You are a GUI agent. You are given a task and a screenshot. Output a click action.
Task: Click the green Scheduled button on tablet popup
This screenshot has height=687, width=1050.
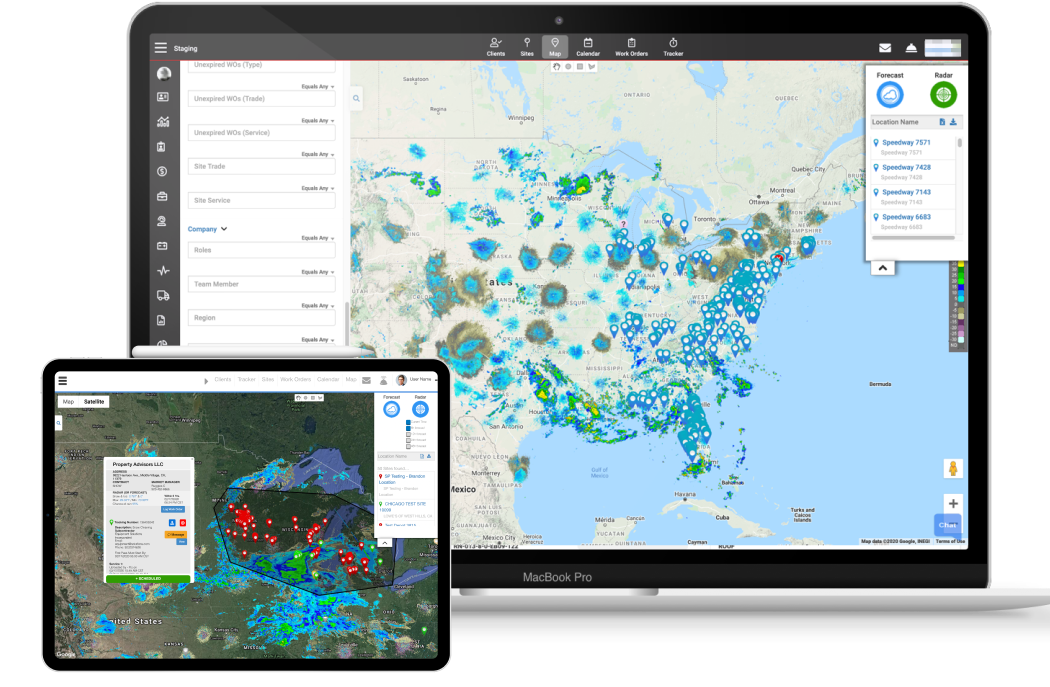pyautogui.click(x=148, y=579)
